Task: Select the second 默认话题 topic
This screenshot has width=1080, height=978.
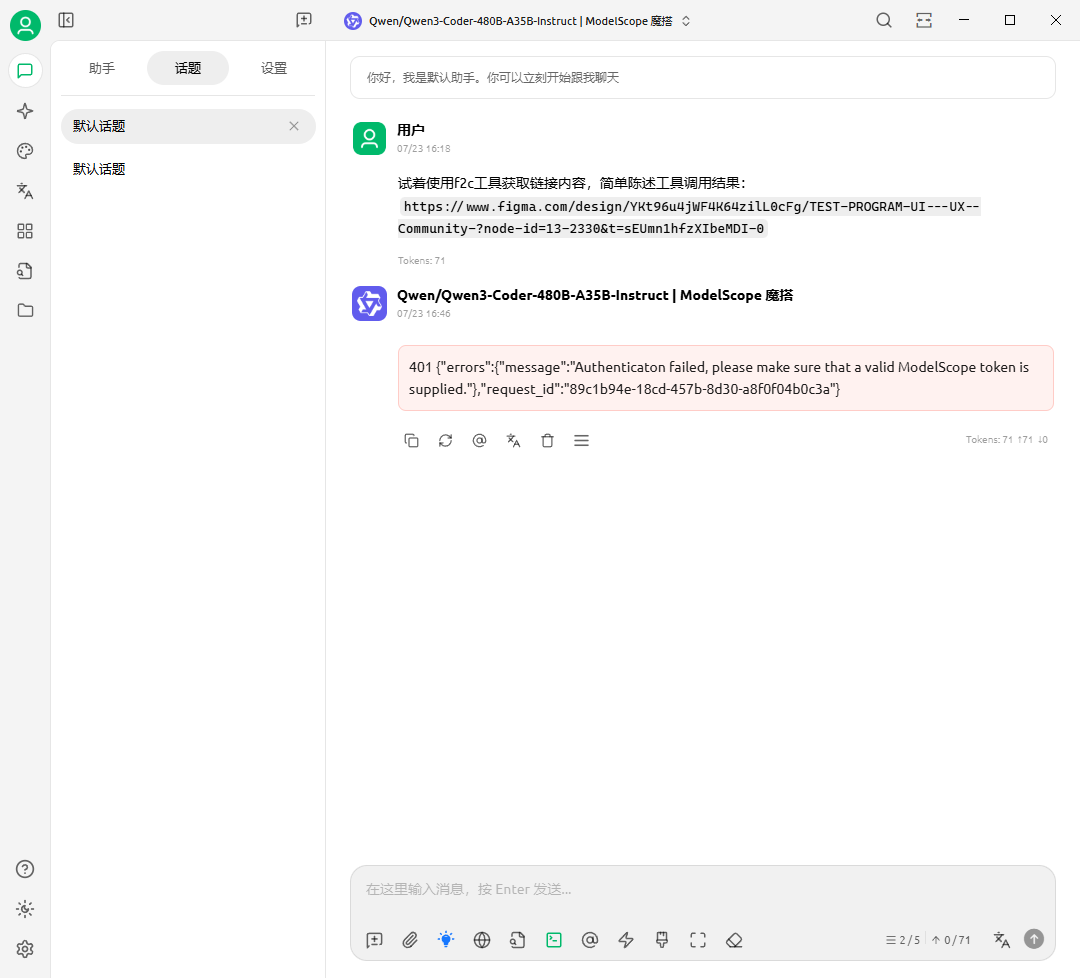Action: (x=188, y=169)
